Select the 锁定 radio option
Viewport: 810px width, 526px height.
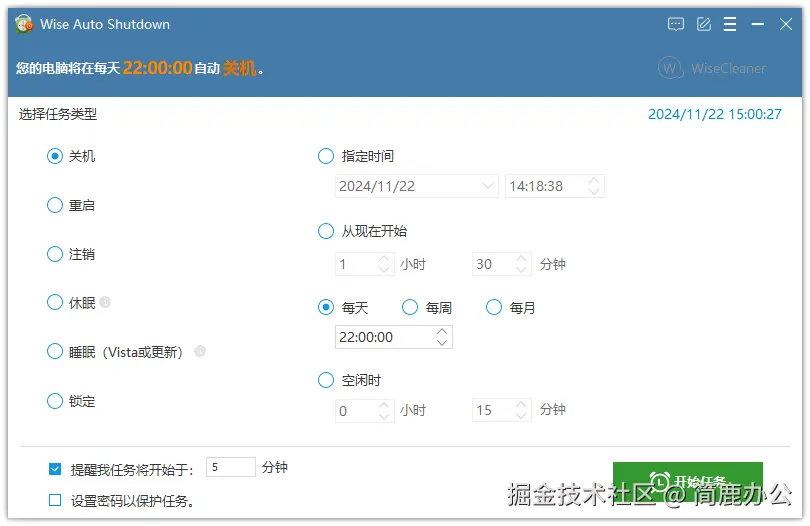tap(55, 401)
